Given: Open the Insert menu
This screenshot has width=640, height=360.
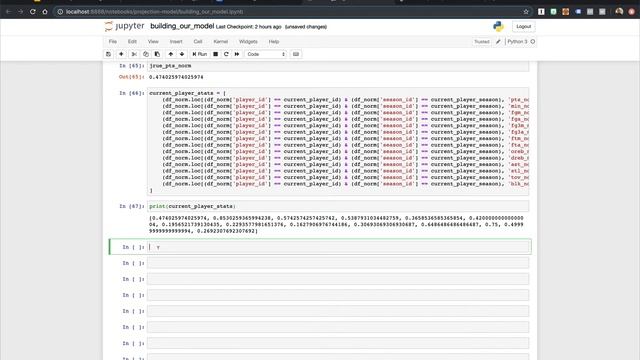Looking at the screenshot, I should (x=176, y=42).
